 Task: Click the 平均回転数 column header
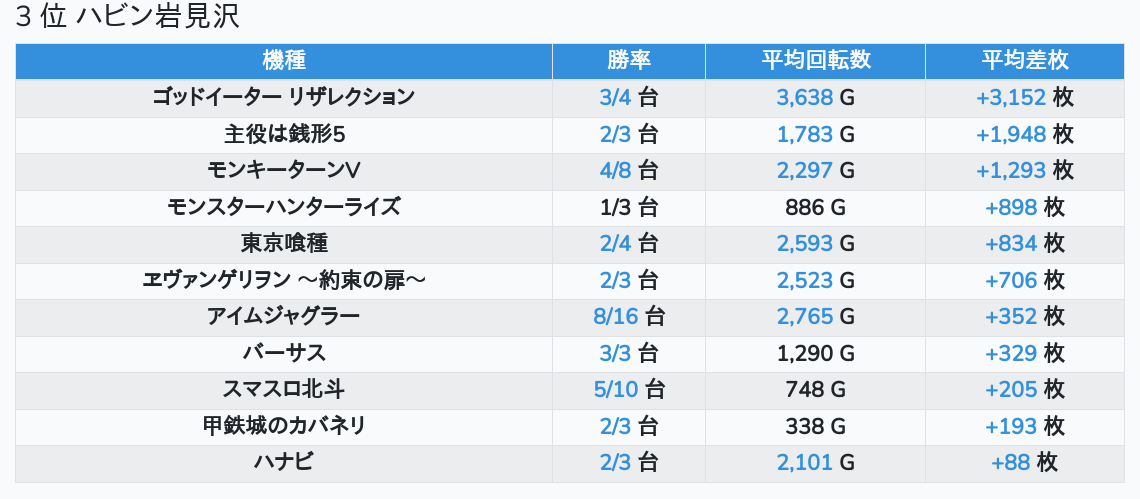(815, 60)
